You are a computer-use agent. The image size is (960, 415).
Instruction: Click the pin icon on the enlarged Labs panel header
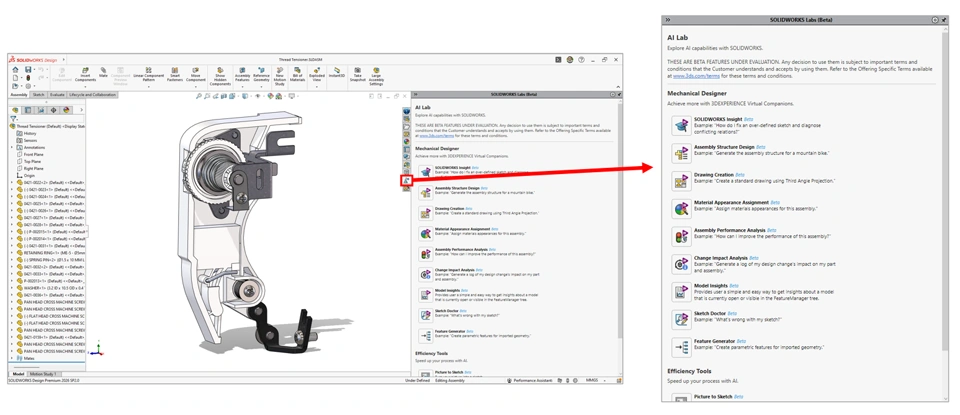click(x=943, y=20)
